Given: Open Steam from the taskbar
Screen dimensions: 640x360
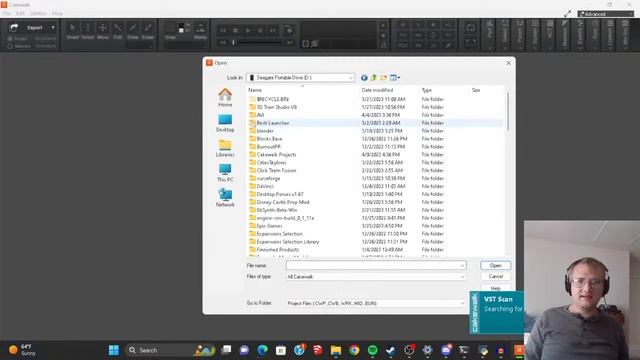Looking at the screenshot, I should (x=391, y=350).
